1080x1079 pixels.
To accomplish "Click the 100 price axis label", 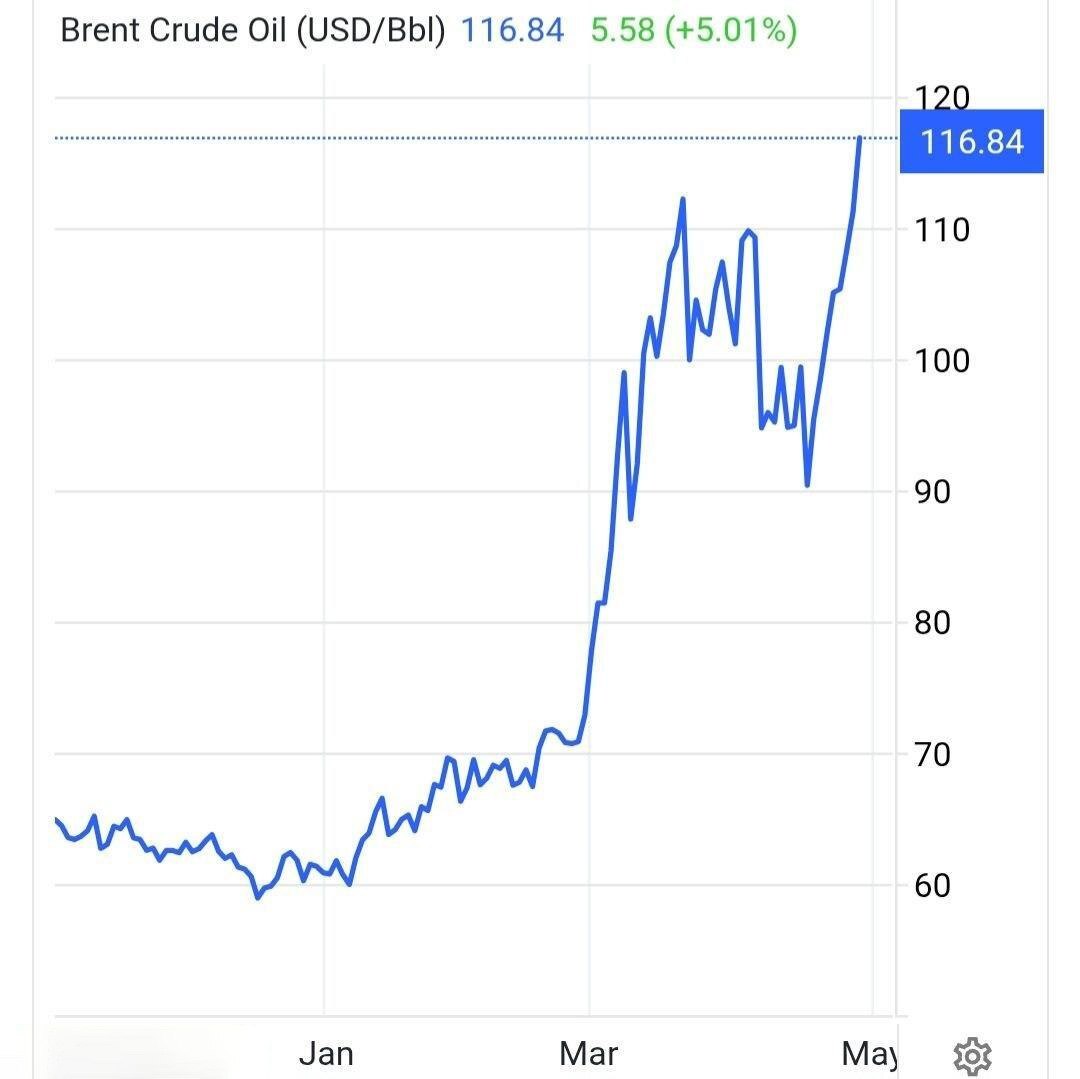I will tap(942, 361).
